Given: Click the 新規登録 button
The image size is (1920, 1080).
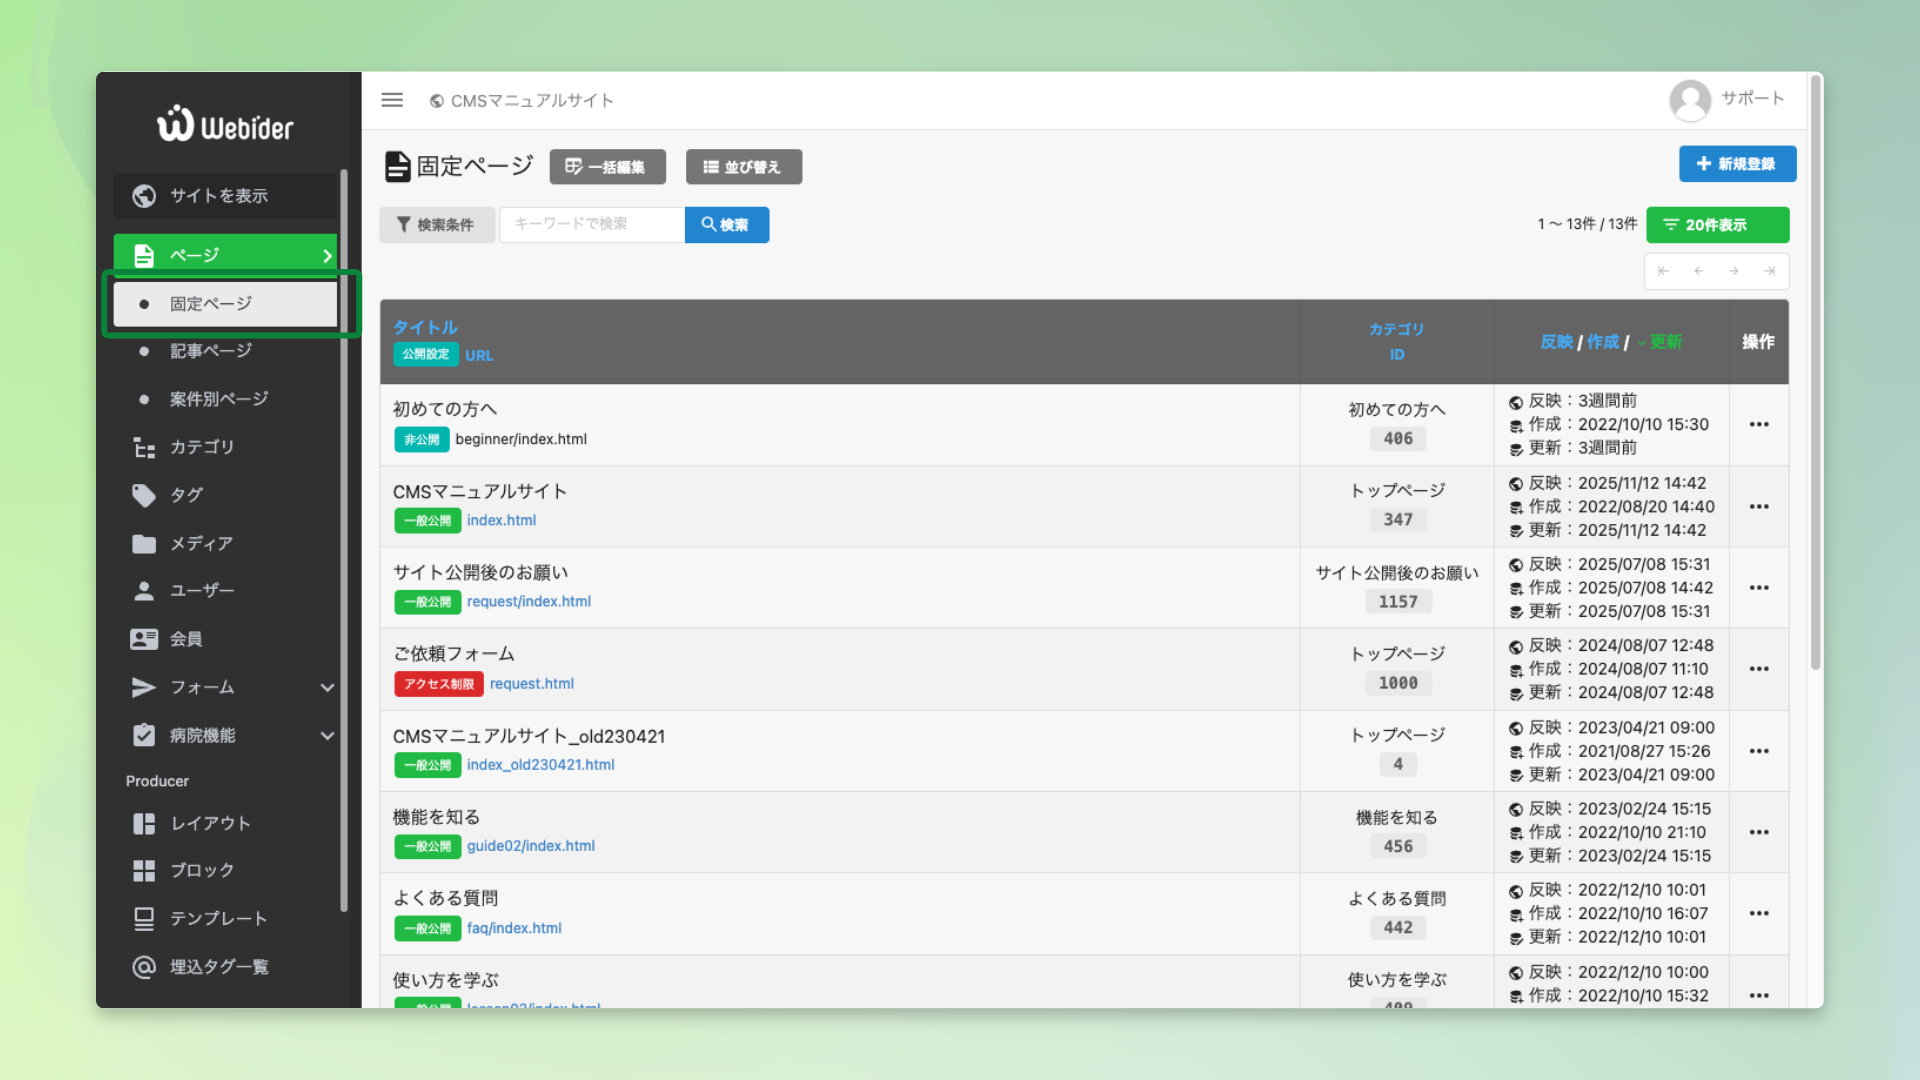Looking at the screenshot, I should tap(1737, 164).
